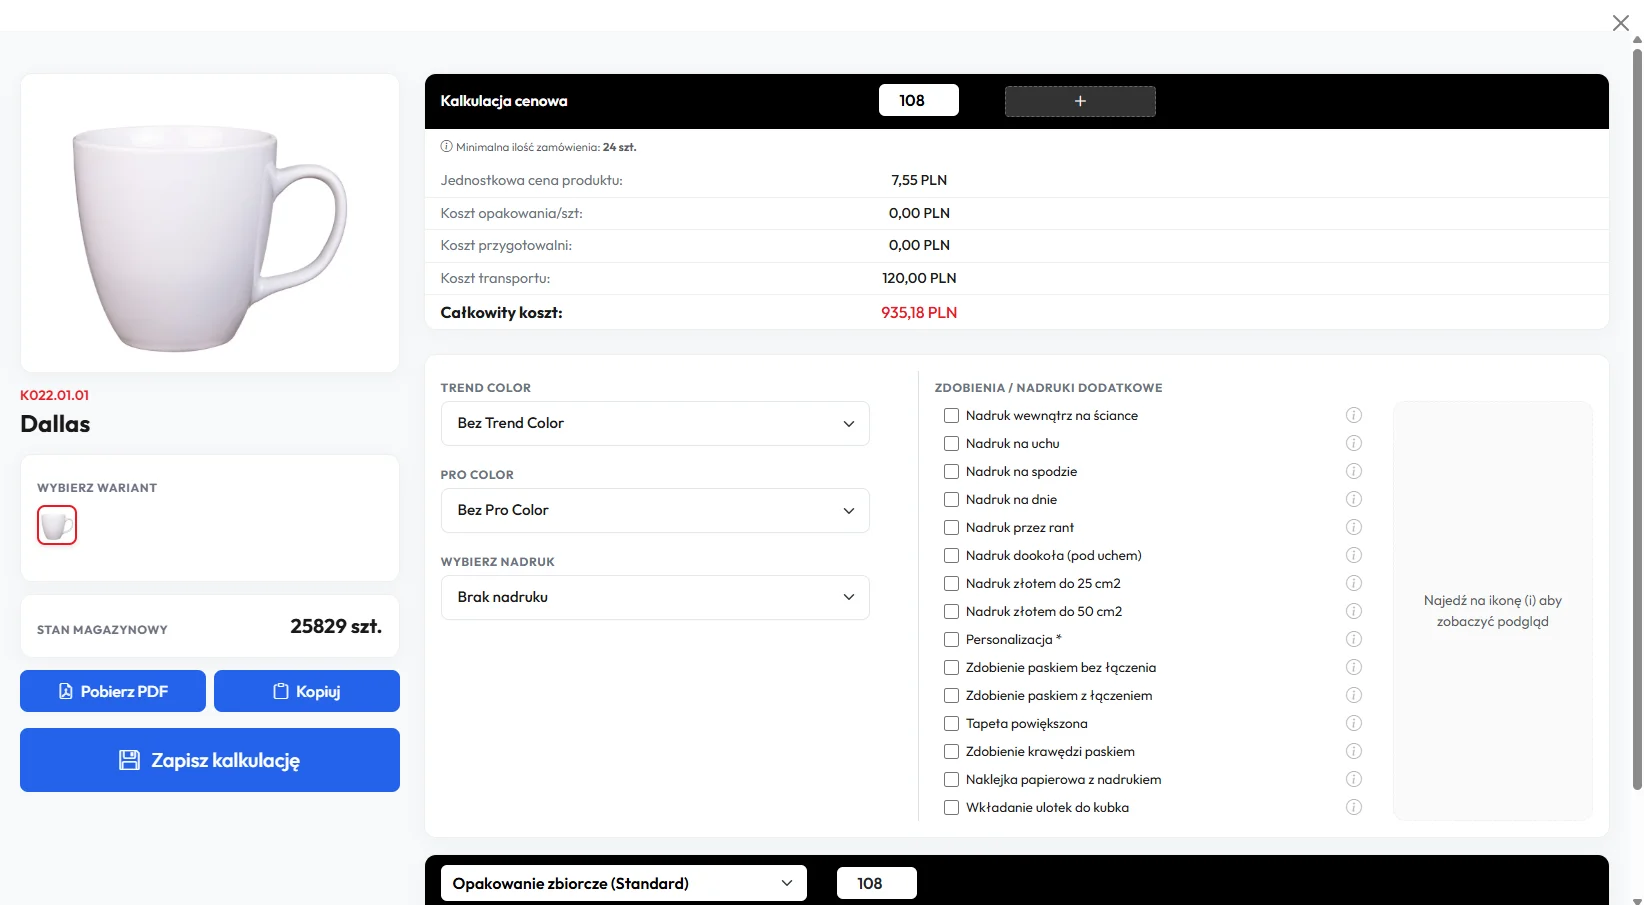Enable Nadruk na uchu checkbox

[x=951, y=443]
